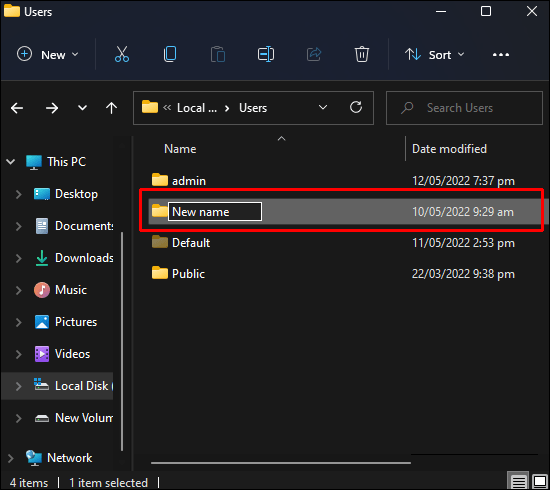Open the See more ellipsis menu
This screenshot has height=490, width=550.
tap(501, 55)
